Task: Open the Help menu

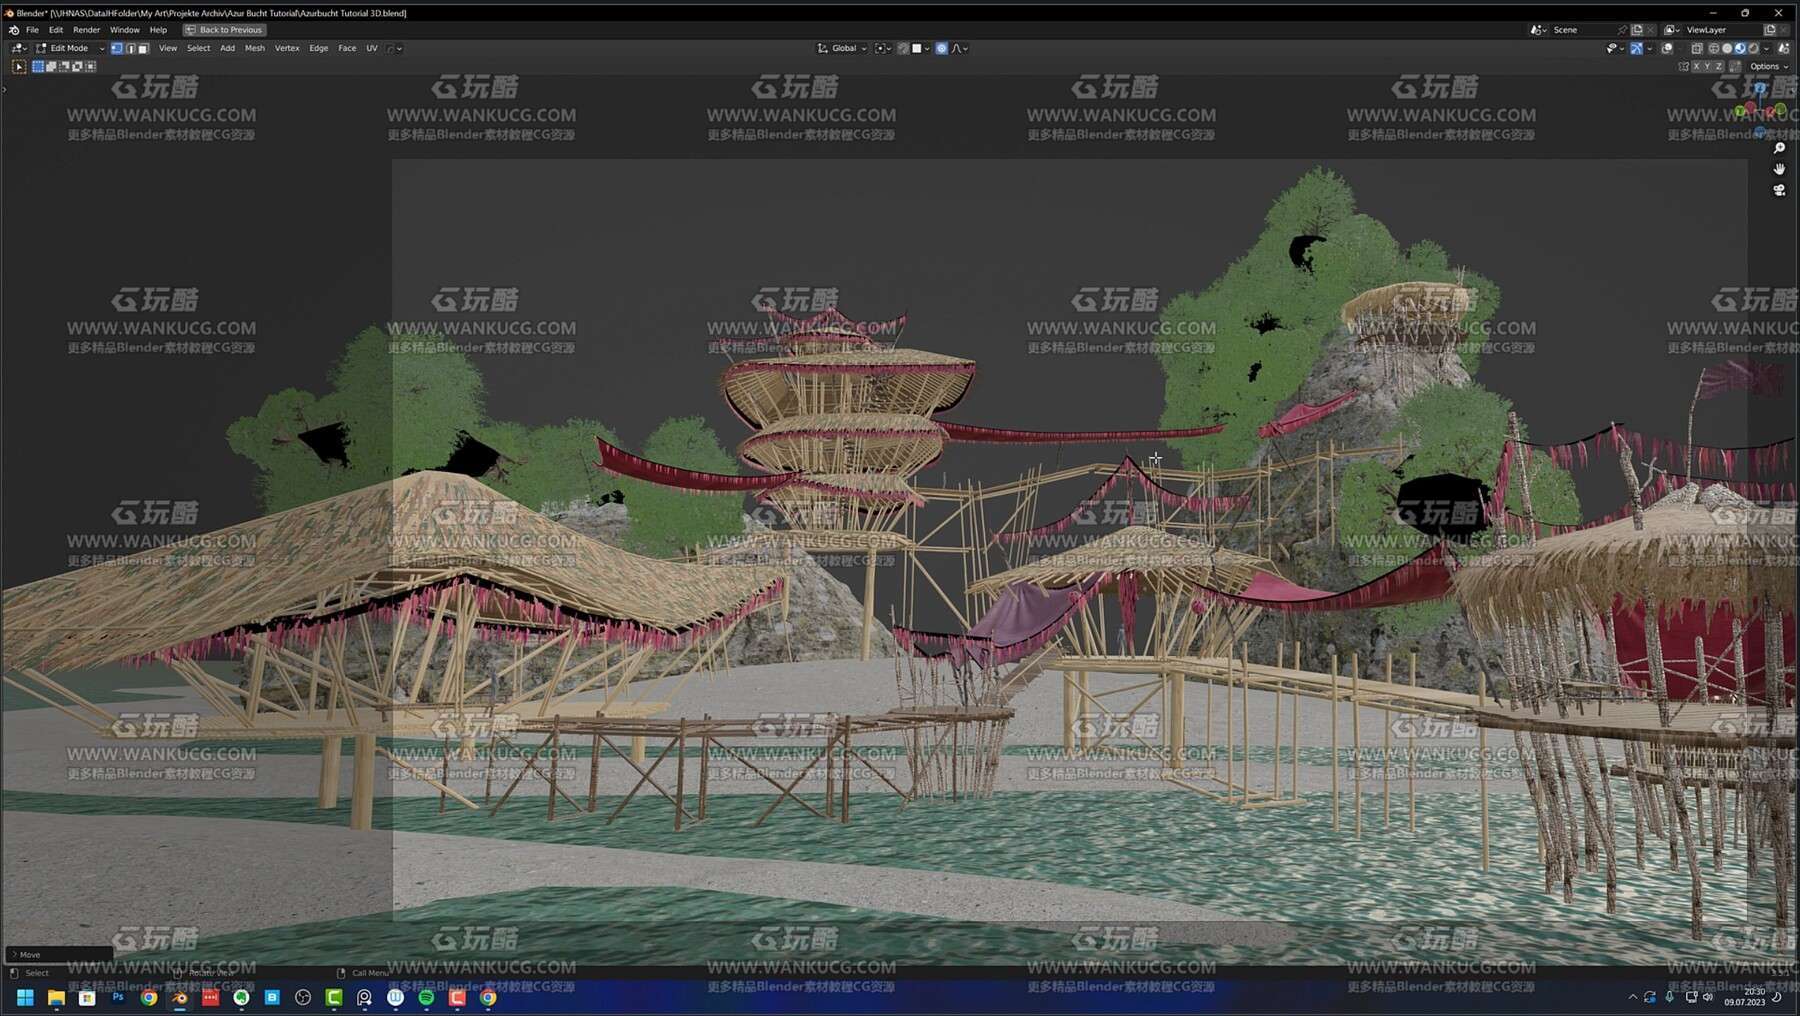Action: [158, 30]
